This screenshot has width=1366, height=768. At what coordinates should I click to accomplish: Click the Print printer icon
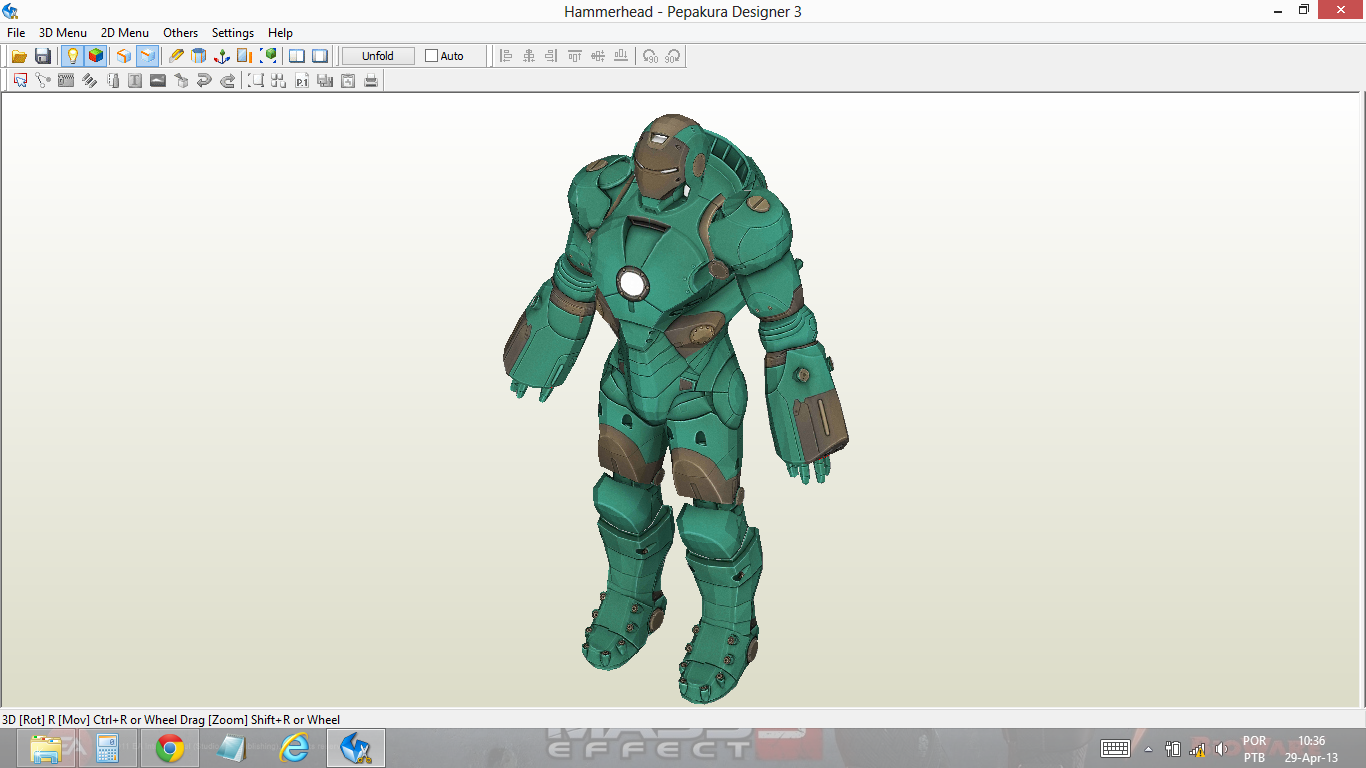click(371, 80)
